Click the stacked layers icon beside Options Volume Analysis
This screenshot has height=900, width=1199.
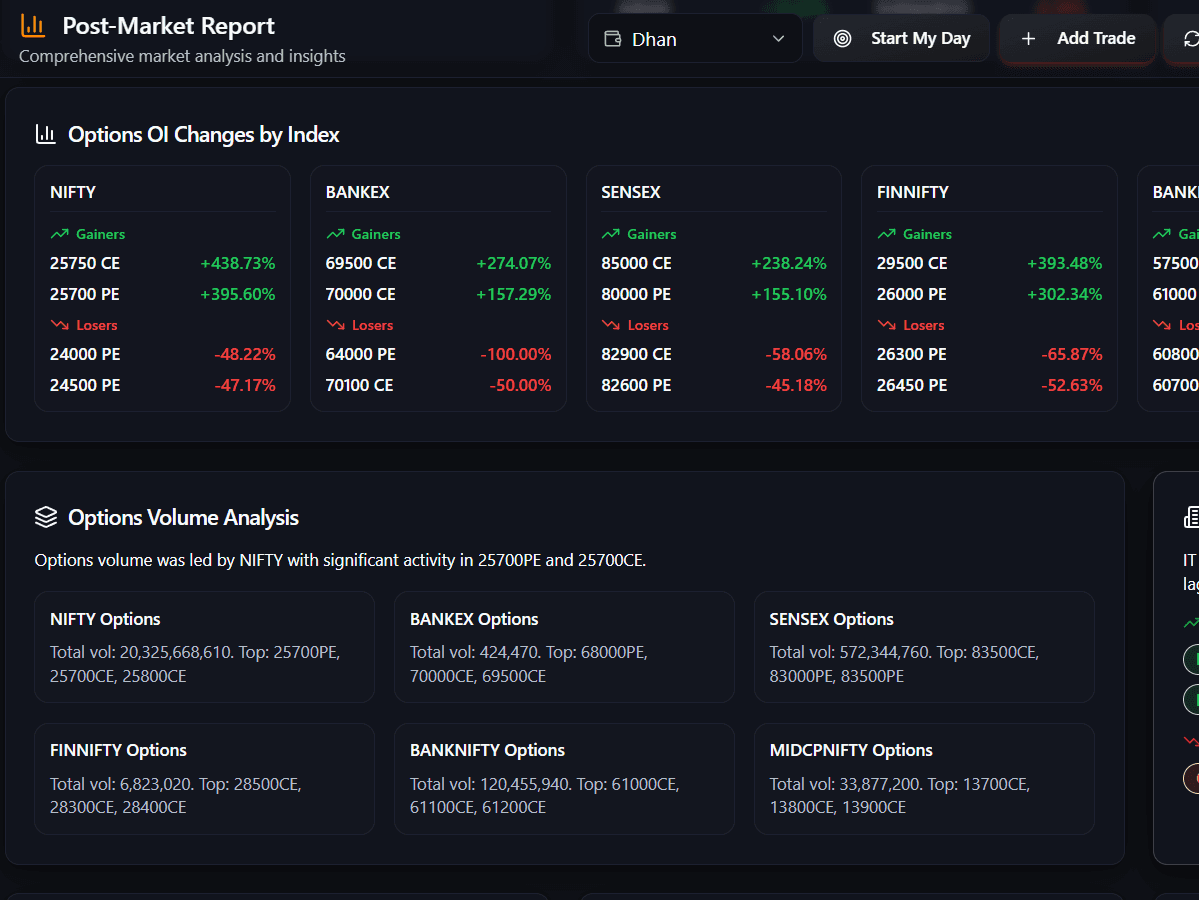(x=45, y=517)
